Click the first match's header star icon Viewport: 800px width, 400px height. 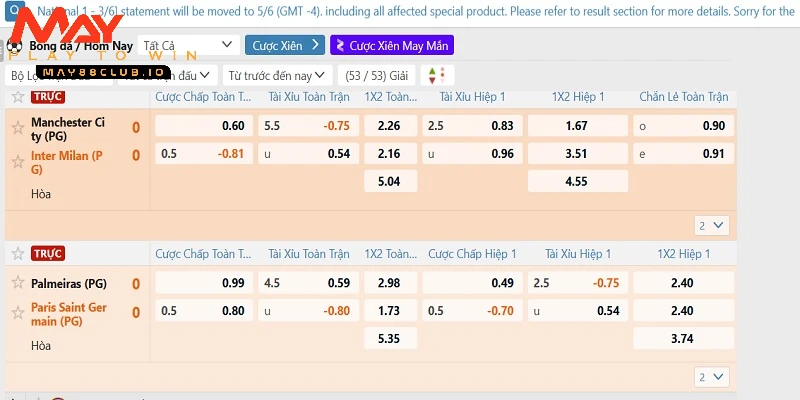17,97
